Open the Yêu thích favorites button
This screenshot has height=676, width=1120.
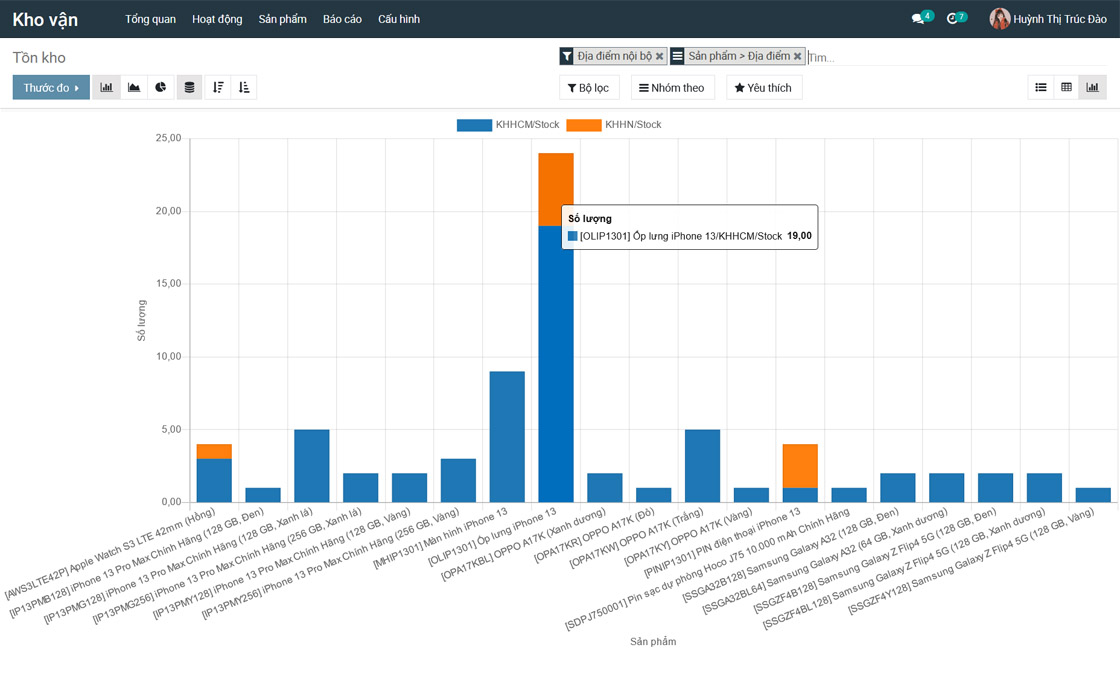(763, 88)
